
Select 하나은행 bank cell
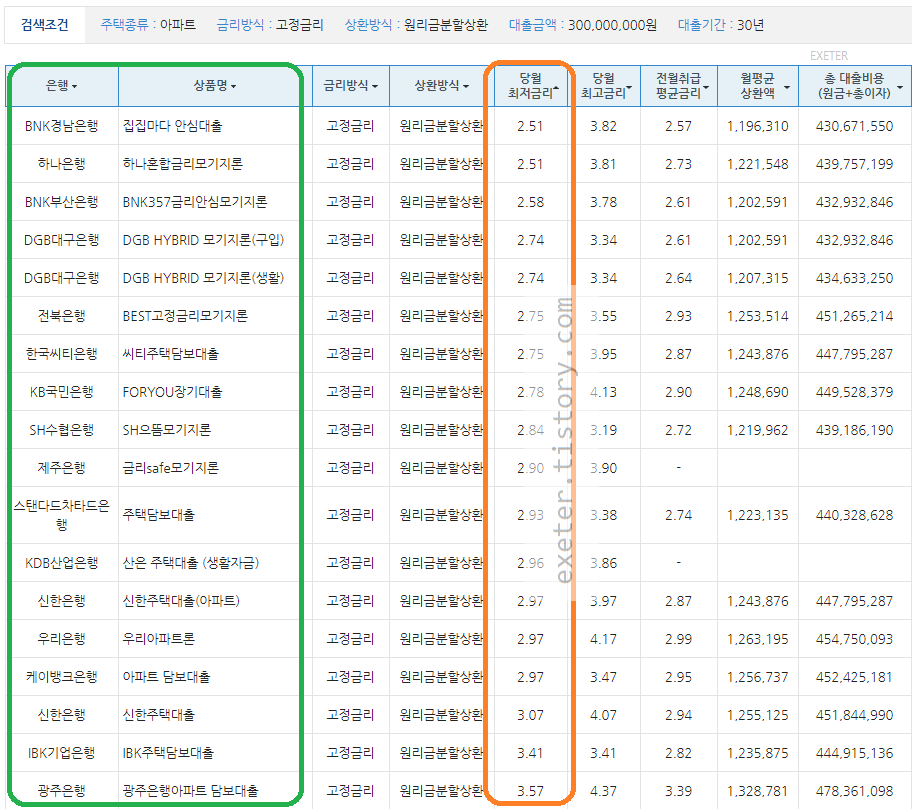(x=61, y=164)
